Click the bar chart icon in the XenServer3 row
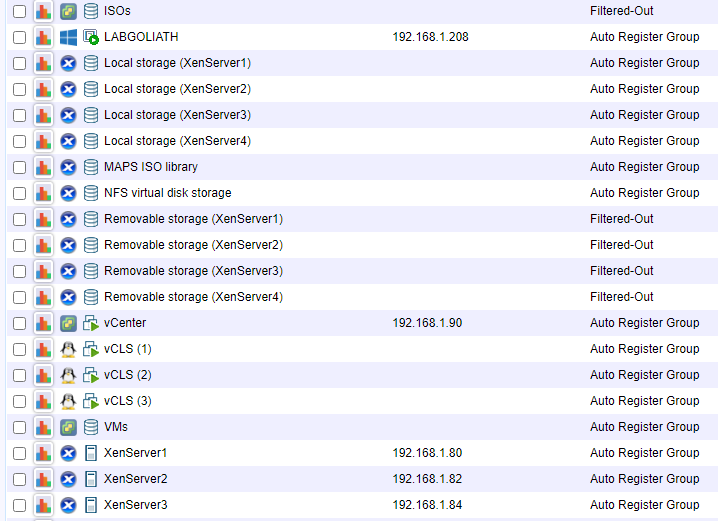The width and height of the screenshot is (718, 521). coord(43,505)
